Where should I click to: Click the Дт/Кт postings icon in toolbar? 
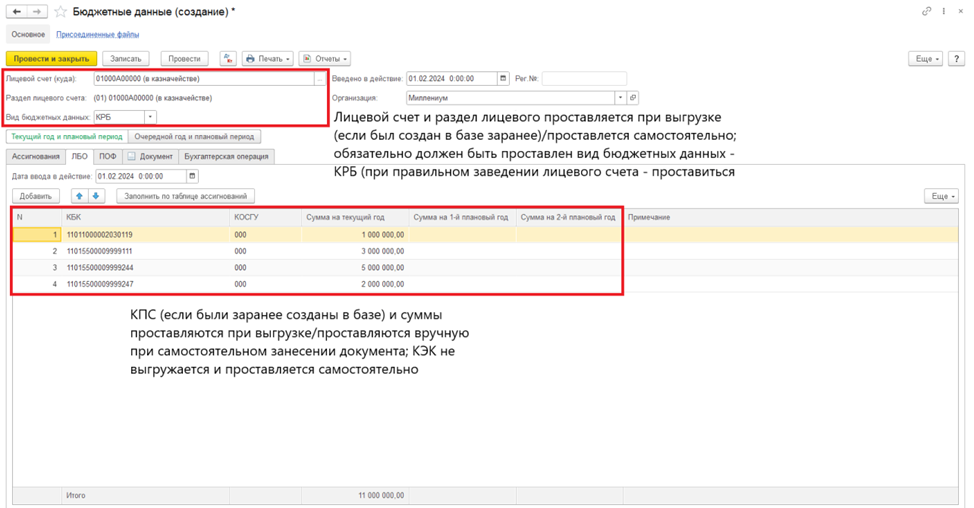[x=228, y=58]
